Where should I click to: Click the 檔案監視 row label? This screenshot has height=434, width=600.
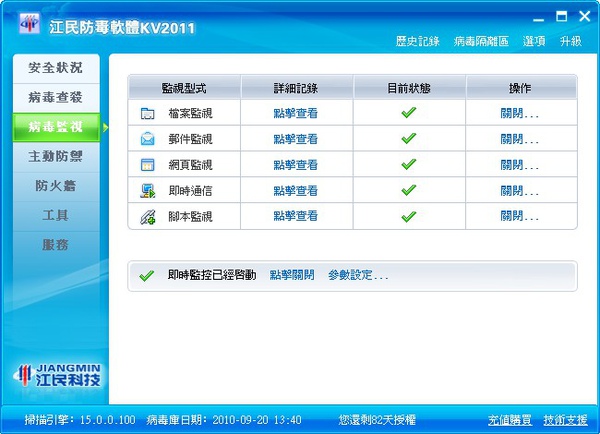pyautogui.click(x=190, y=113)
